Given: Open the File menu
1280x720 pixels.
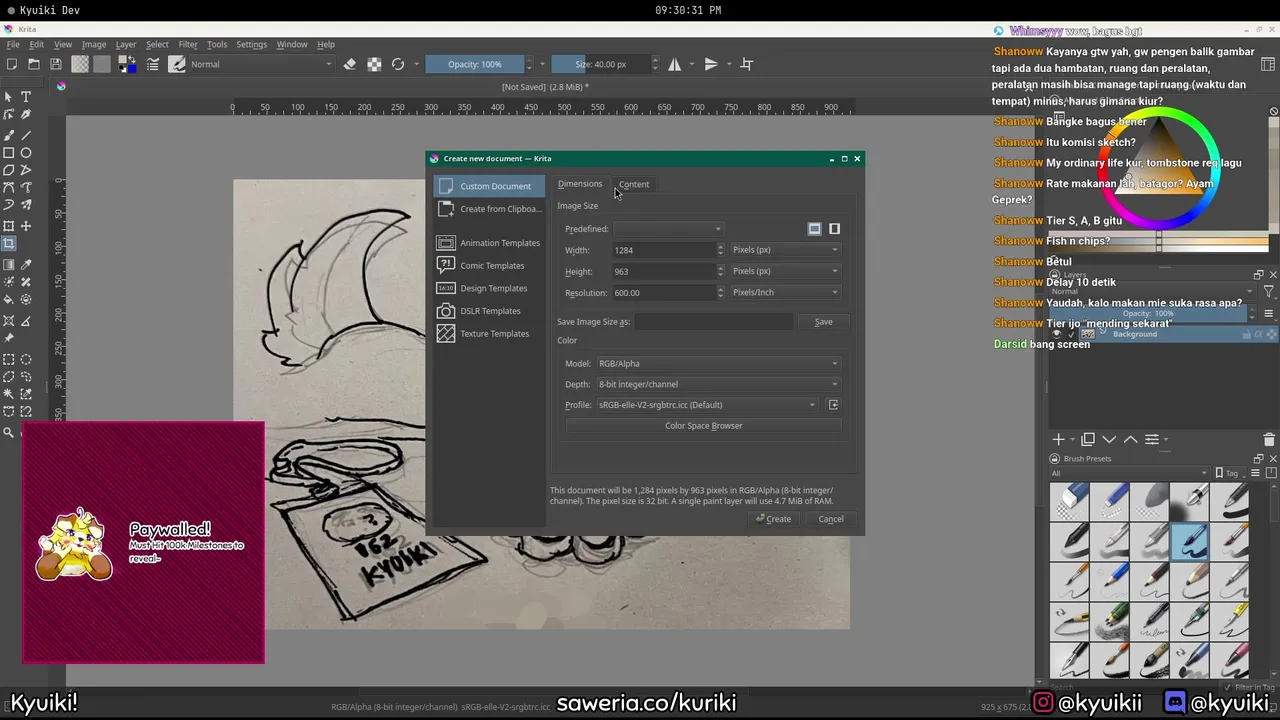Looking at the screenshot, I should click(13, 44).
